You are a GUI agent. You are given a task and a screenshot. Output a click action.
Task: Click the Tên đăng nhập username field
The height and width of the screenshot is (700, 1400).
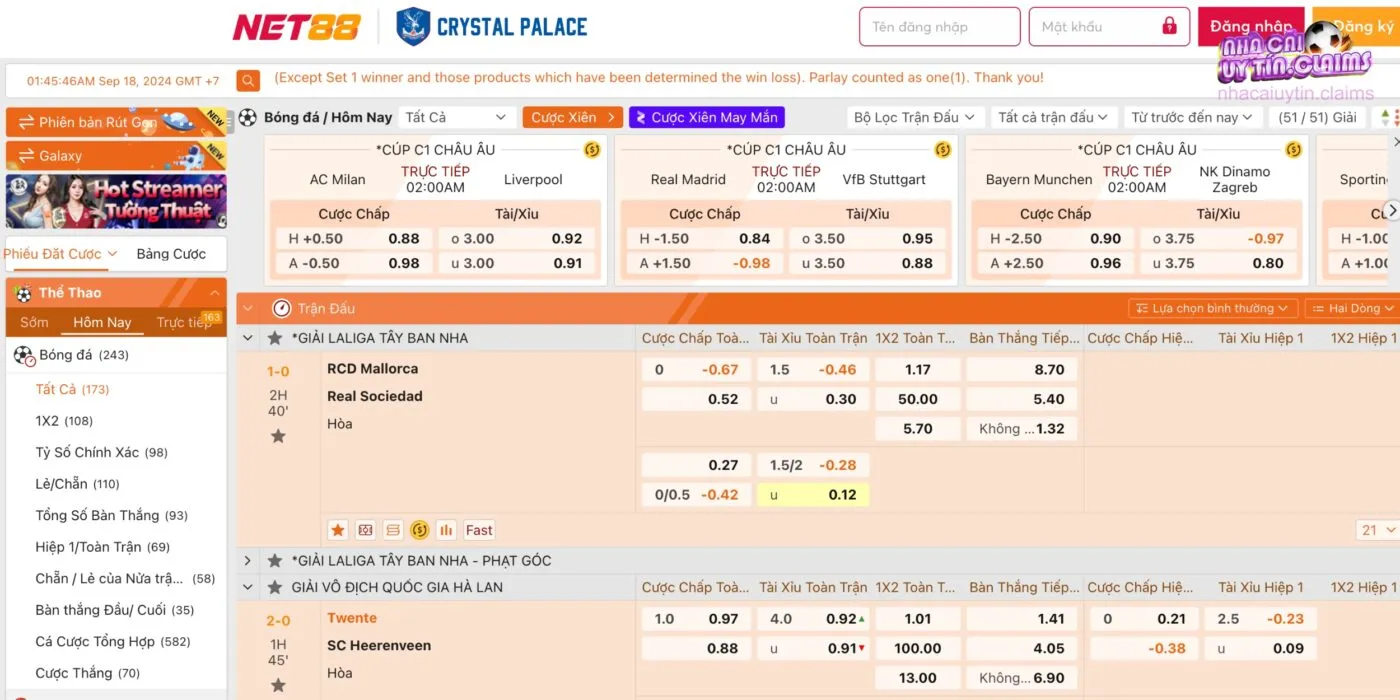coord(939,27)
